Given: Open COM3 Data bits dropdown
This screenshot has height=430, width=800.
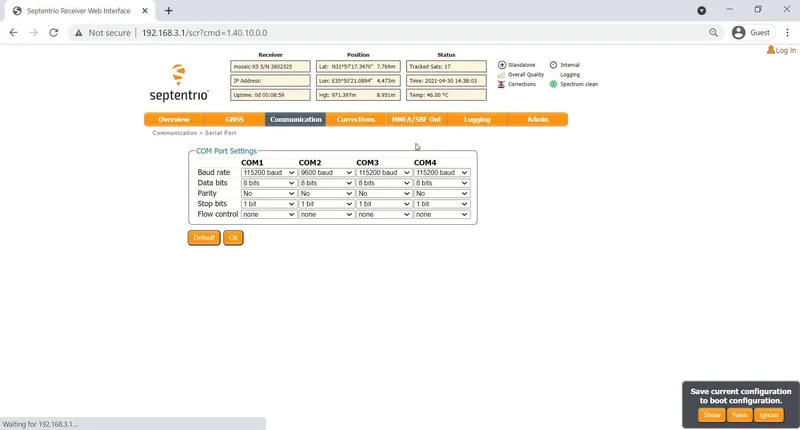Looking at the screenshot, I should pos(384,183).
